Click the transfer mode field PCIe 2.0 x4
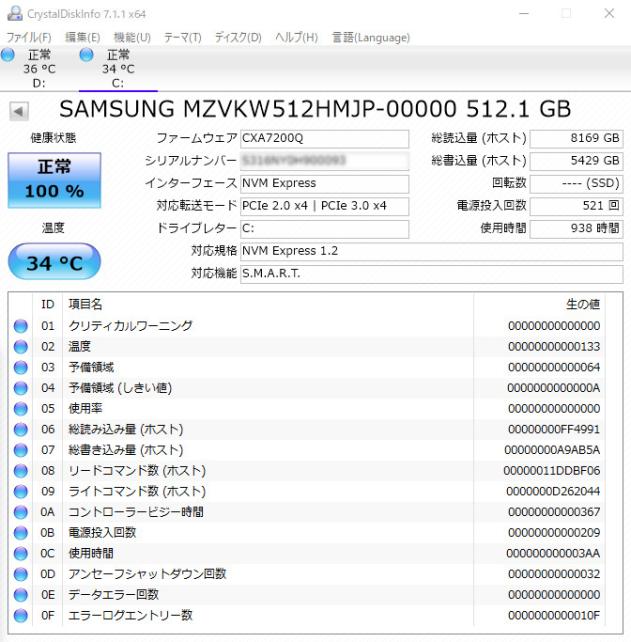This screenshot has width=631, height=642. click(324, 206)
